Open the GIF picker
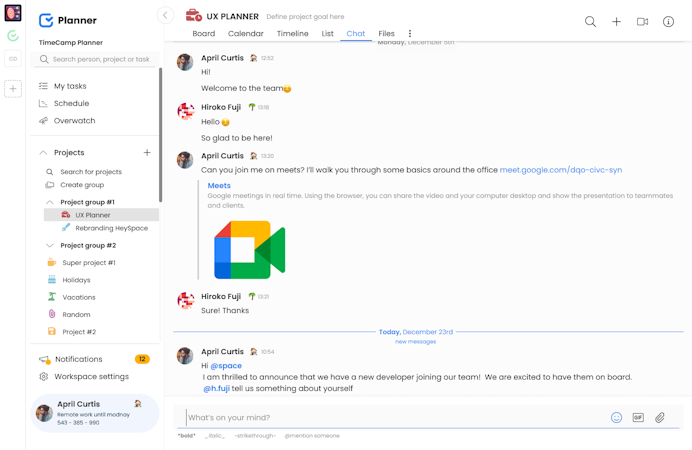The image size is (692, 450). (x=638, y=417)
